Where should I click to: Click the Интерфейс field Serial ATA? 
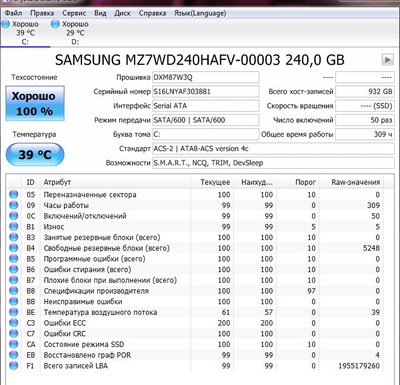(206, 106)
